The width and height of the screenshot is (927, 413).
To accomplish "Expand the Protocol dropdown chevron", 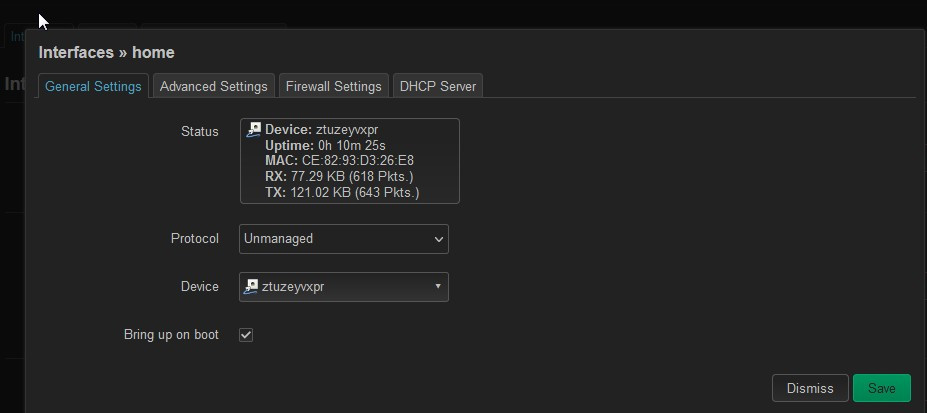I will coord(439,239).
